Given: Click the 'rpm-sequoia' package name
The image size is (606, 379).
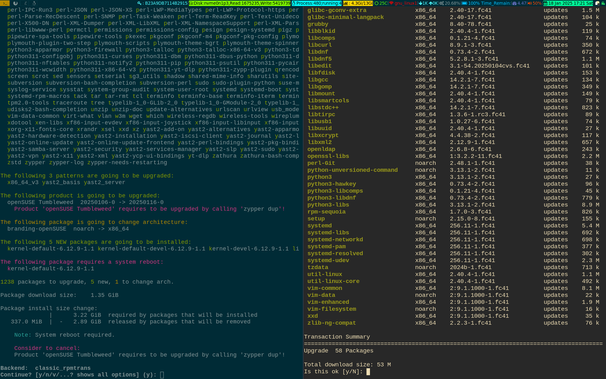Looking at the screenshot, I should [327, 212].
